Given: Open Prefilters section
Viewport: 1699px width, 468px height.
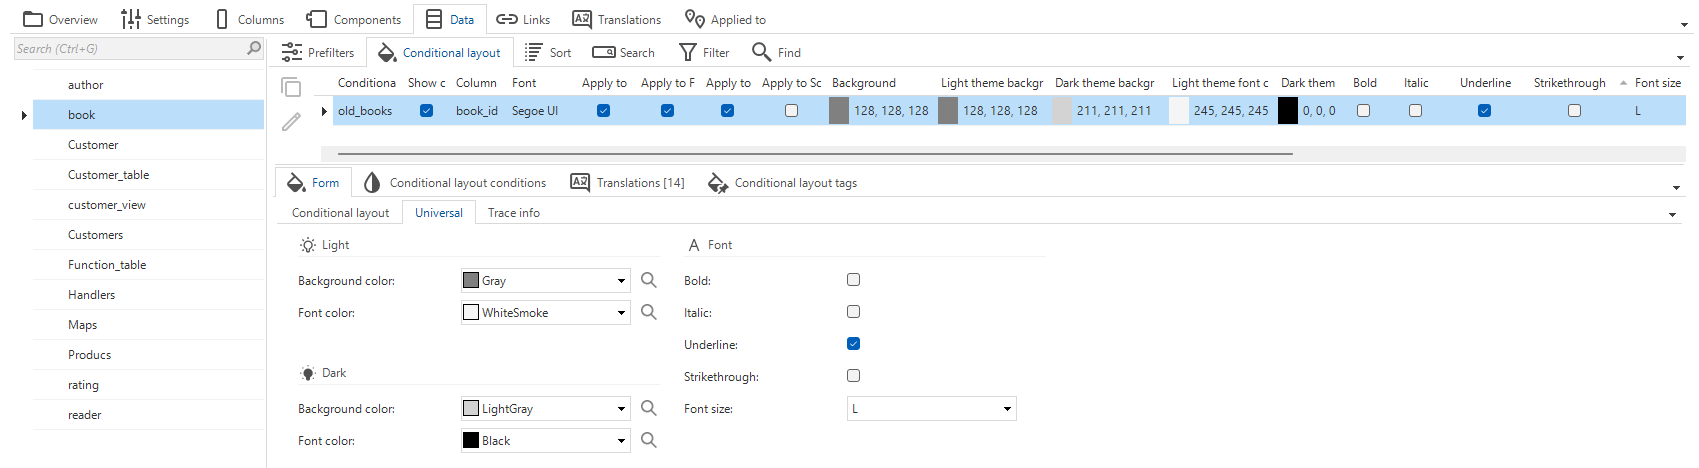Looking at the screenshot, I should (x=318, y=52).
